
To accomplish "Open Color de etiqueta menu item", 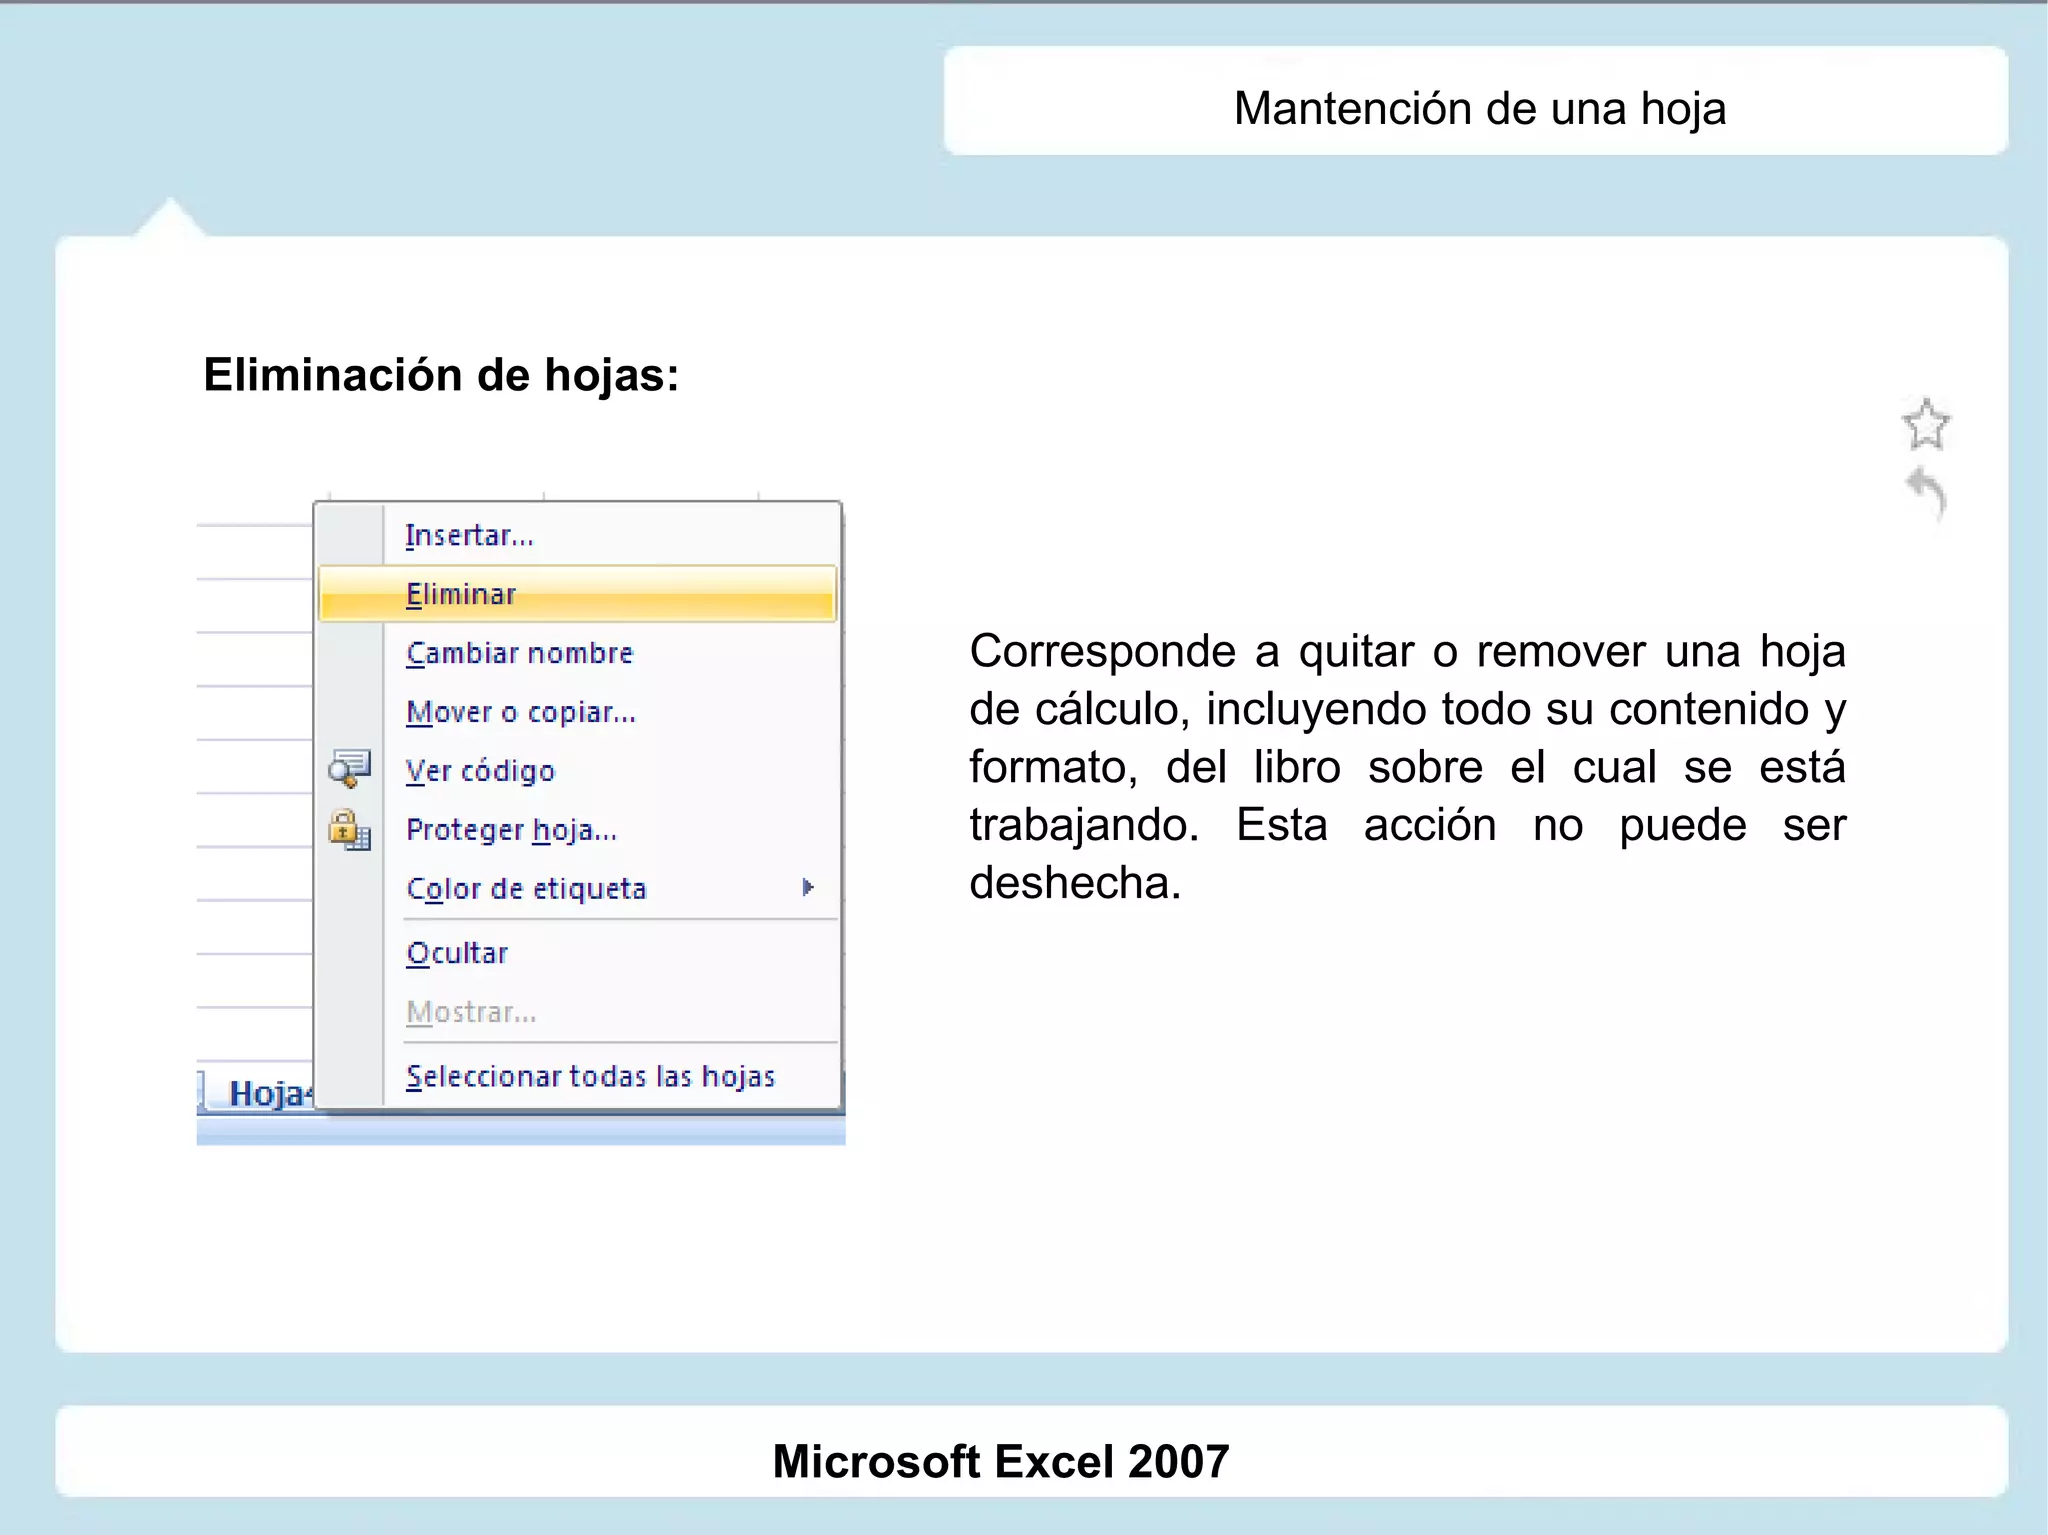I will pos(577,888).
